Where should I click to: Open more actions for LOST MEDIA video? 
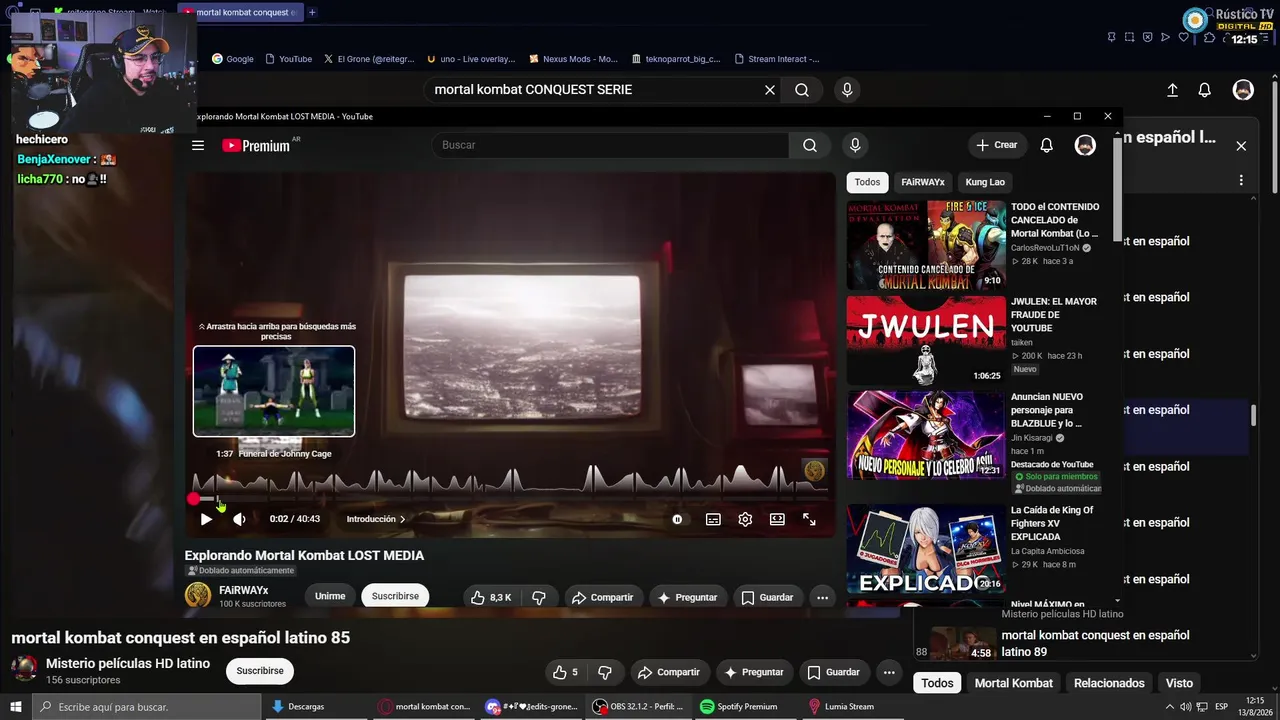(822, 597)
